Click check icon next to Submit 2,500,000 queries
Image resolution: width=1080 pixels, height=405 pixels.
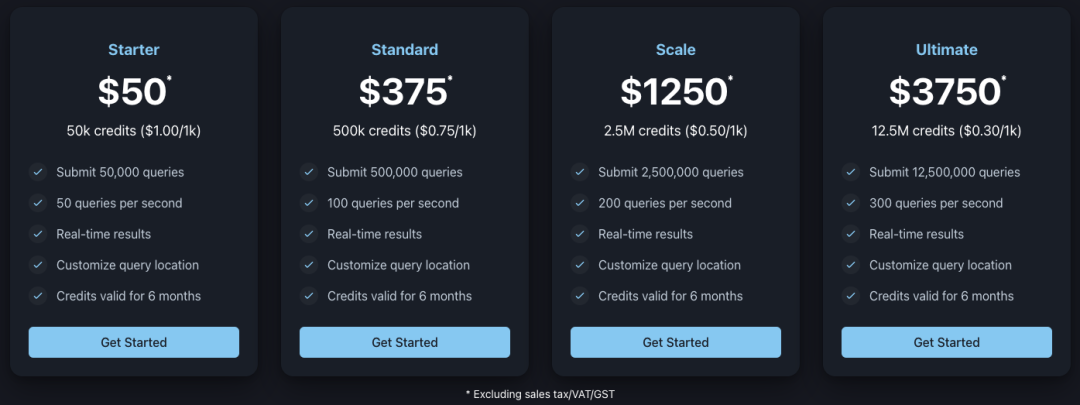click(x=580, y=172)
